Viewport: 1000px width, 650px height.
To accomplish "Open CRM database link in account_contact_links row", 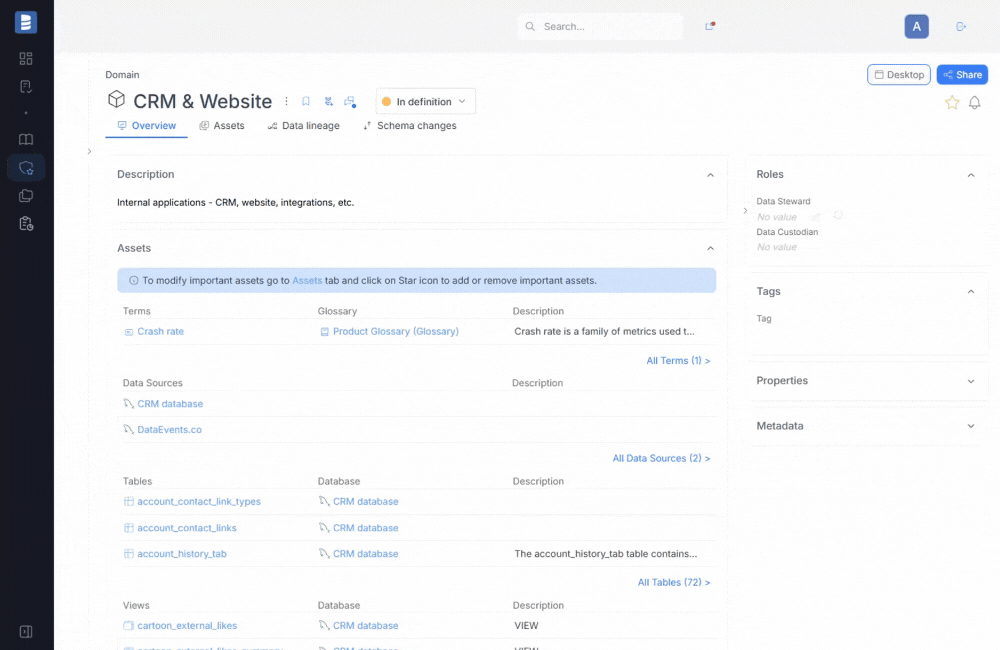I will [365, 528].
